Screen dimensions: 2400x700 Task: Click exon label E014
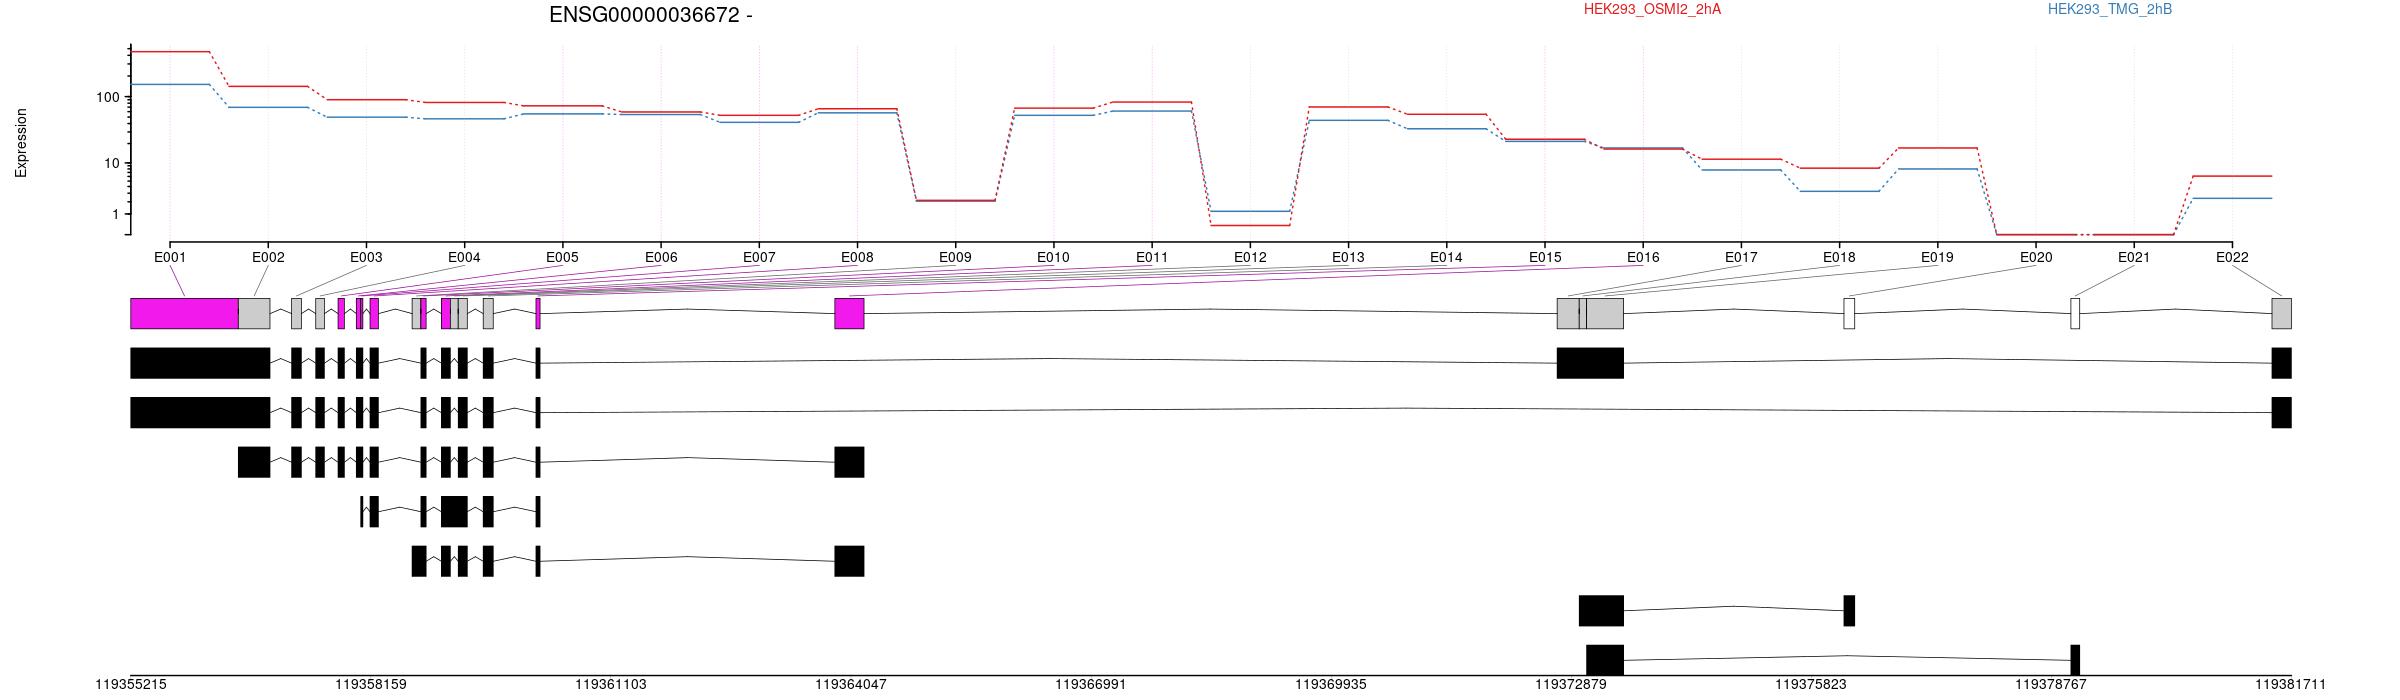(x=1446, y=257)
